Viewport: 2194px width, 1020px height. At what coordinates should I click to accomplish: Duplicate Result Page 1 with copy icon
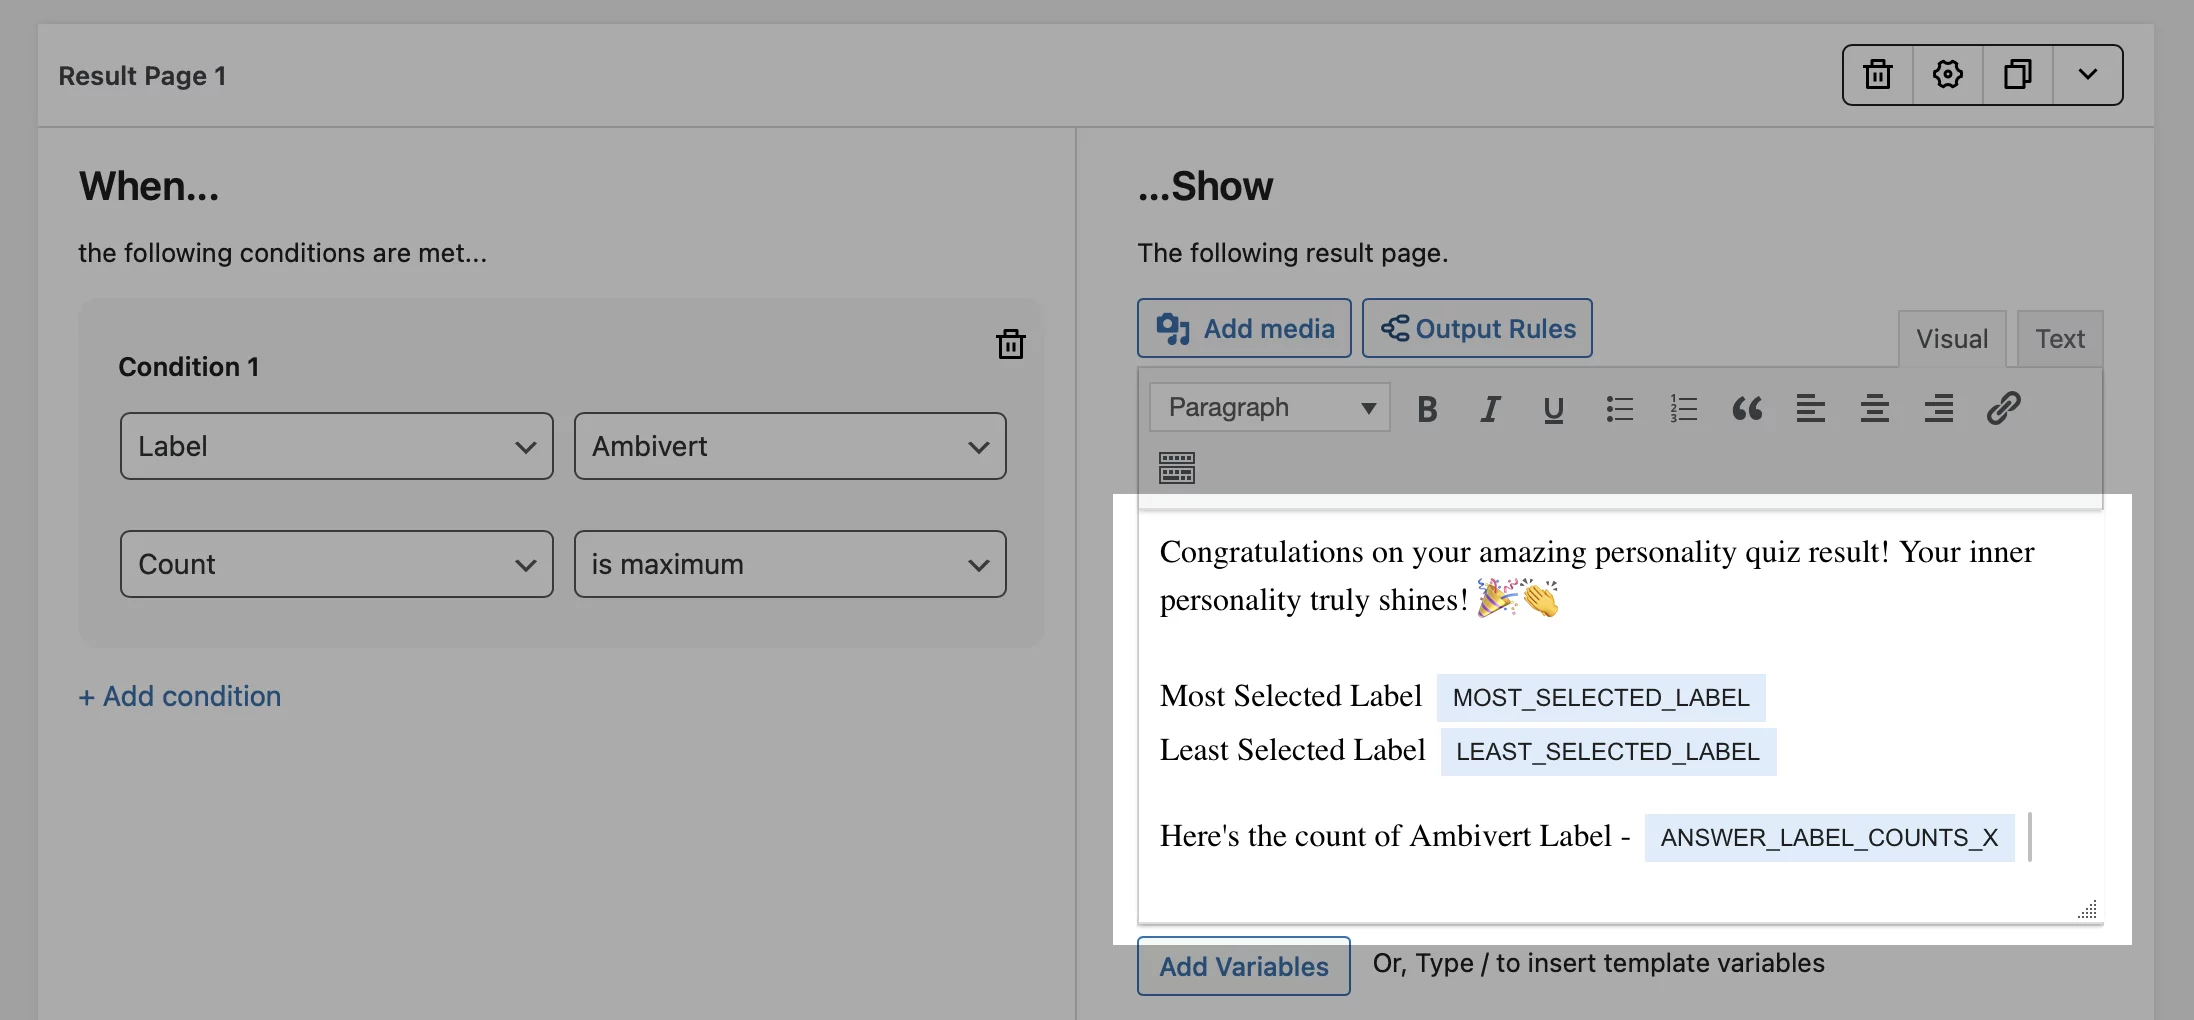coord(2018,75)
